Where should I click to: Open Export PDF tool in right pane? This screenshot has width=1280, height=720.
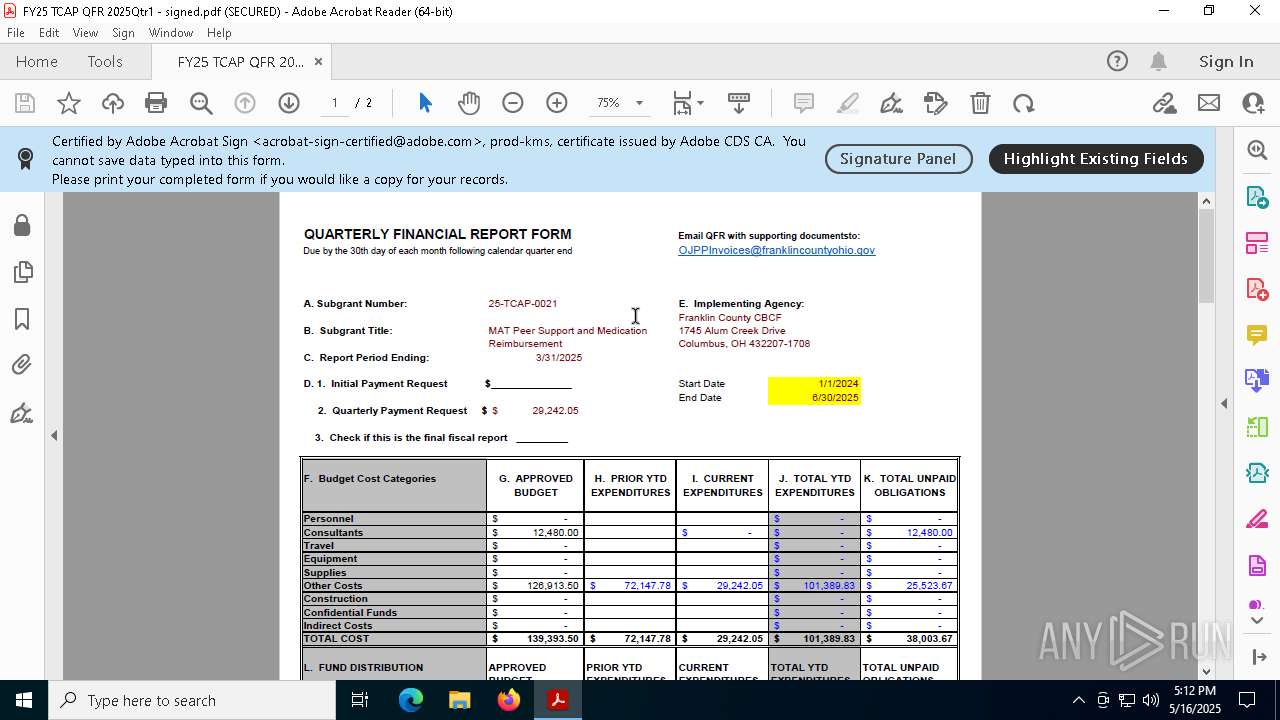tap(1257, 197)
